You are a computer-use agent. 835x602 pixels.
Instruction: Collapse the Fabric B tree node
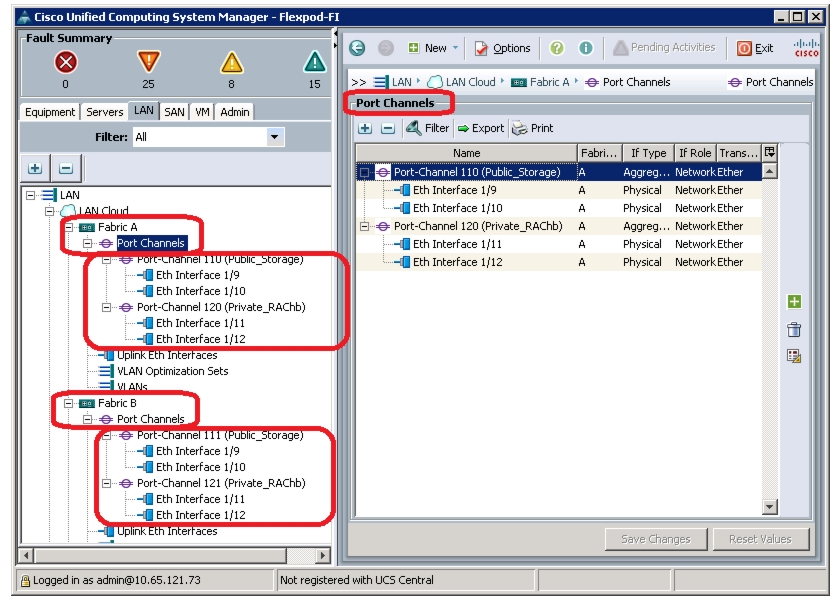69,403
